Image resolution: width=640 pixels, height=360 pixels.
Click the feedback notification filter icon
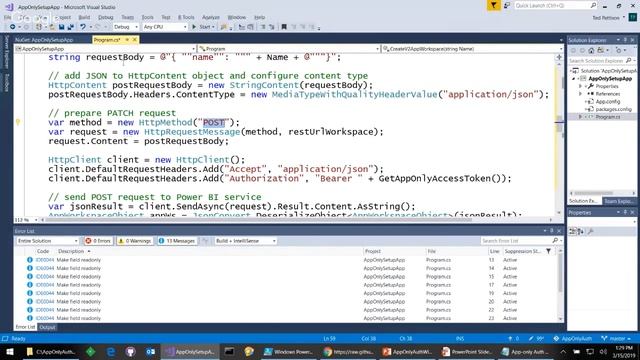493,5
